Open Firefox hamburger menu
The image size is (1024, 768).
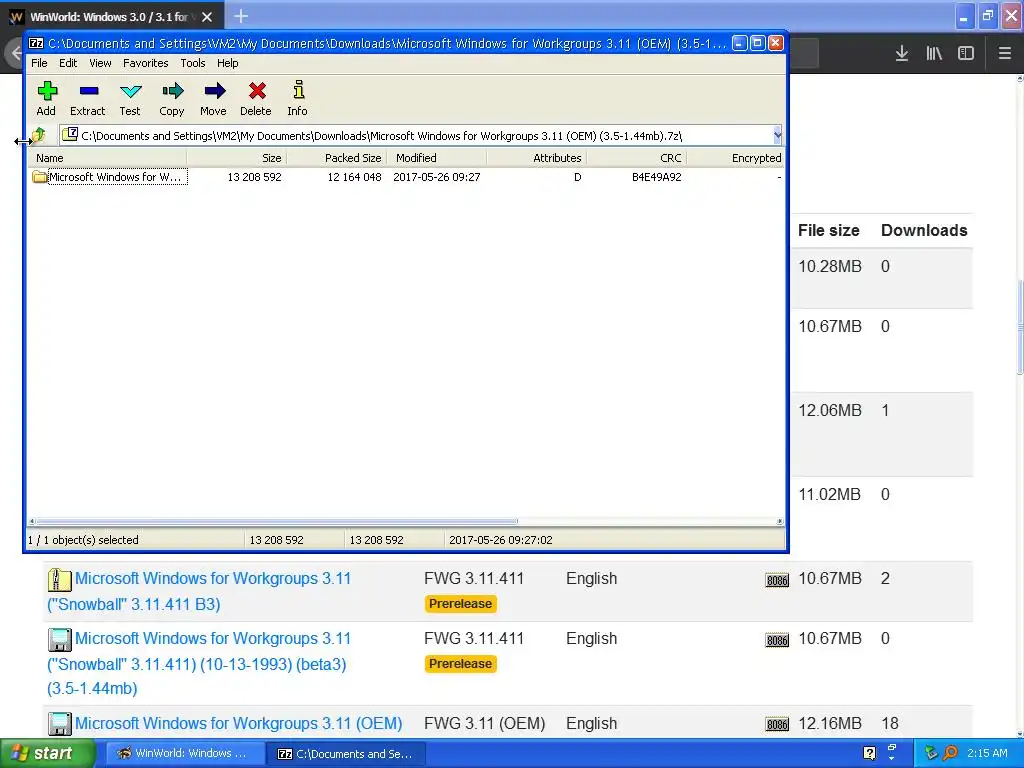(x=1004, y=53)
